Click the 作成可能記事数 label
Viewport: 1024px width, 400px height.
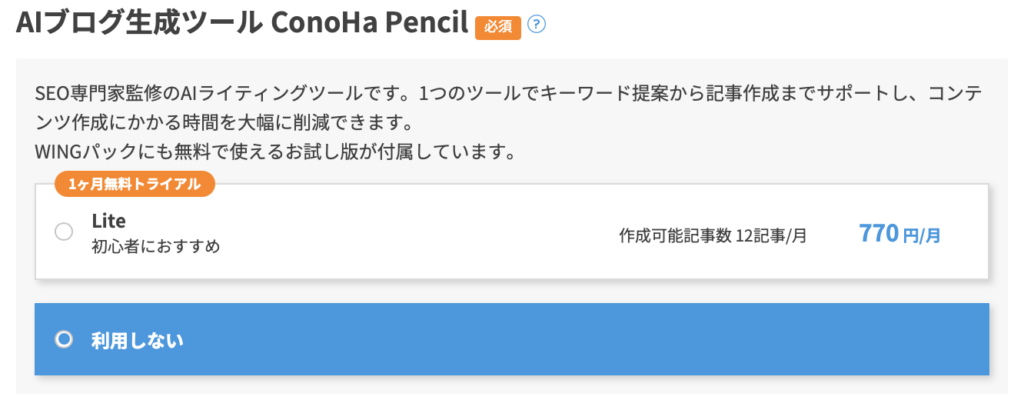point(675,236)
